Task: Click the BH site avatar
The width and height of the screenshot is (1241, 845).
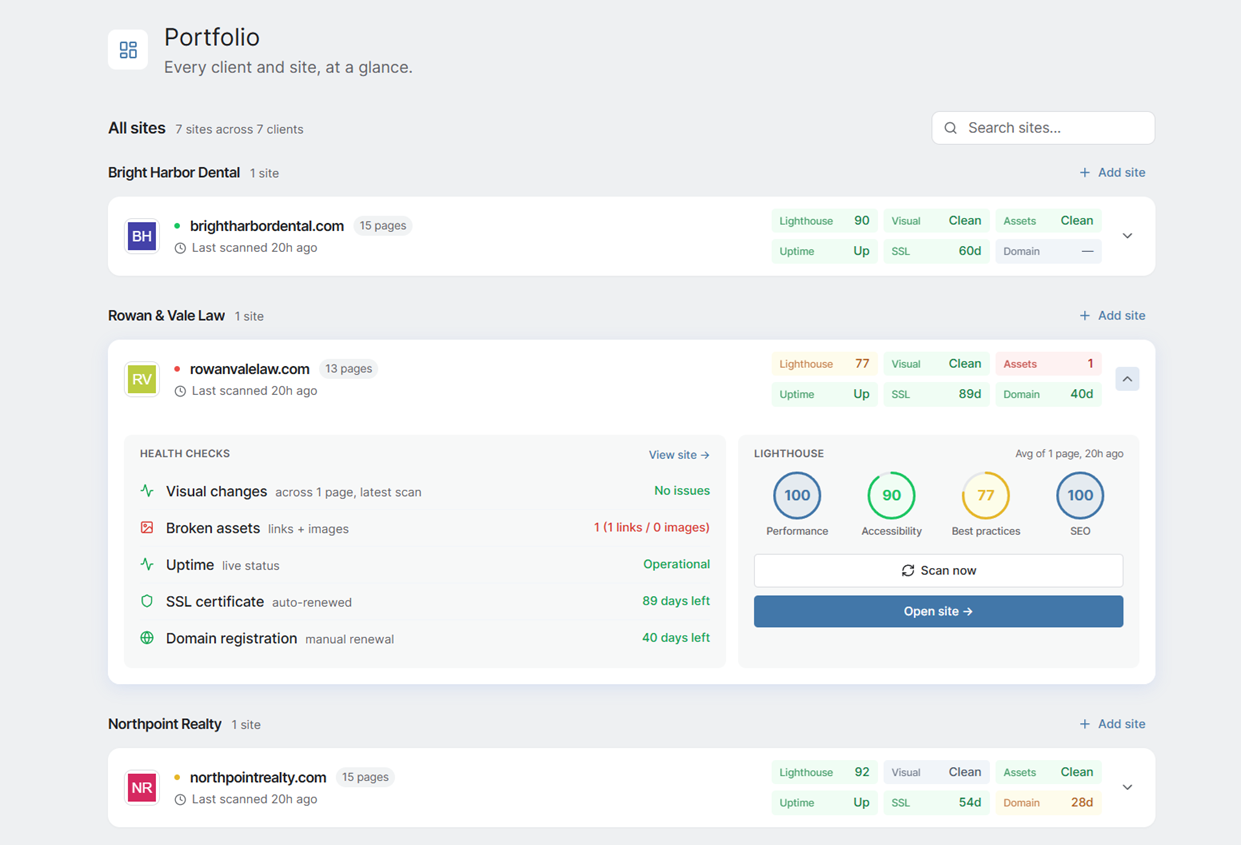Action: point(142,236)
